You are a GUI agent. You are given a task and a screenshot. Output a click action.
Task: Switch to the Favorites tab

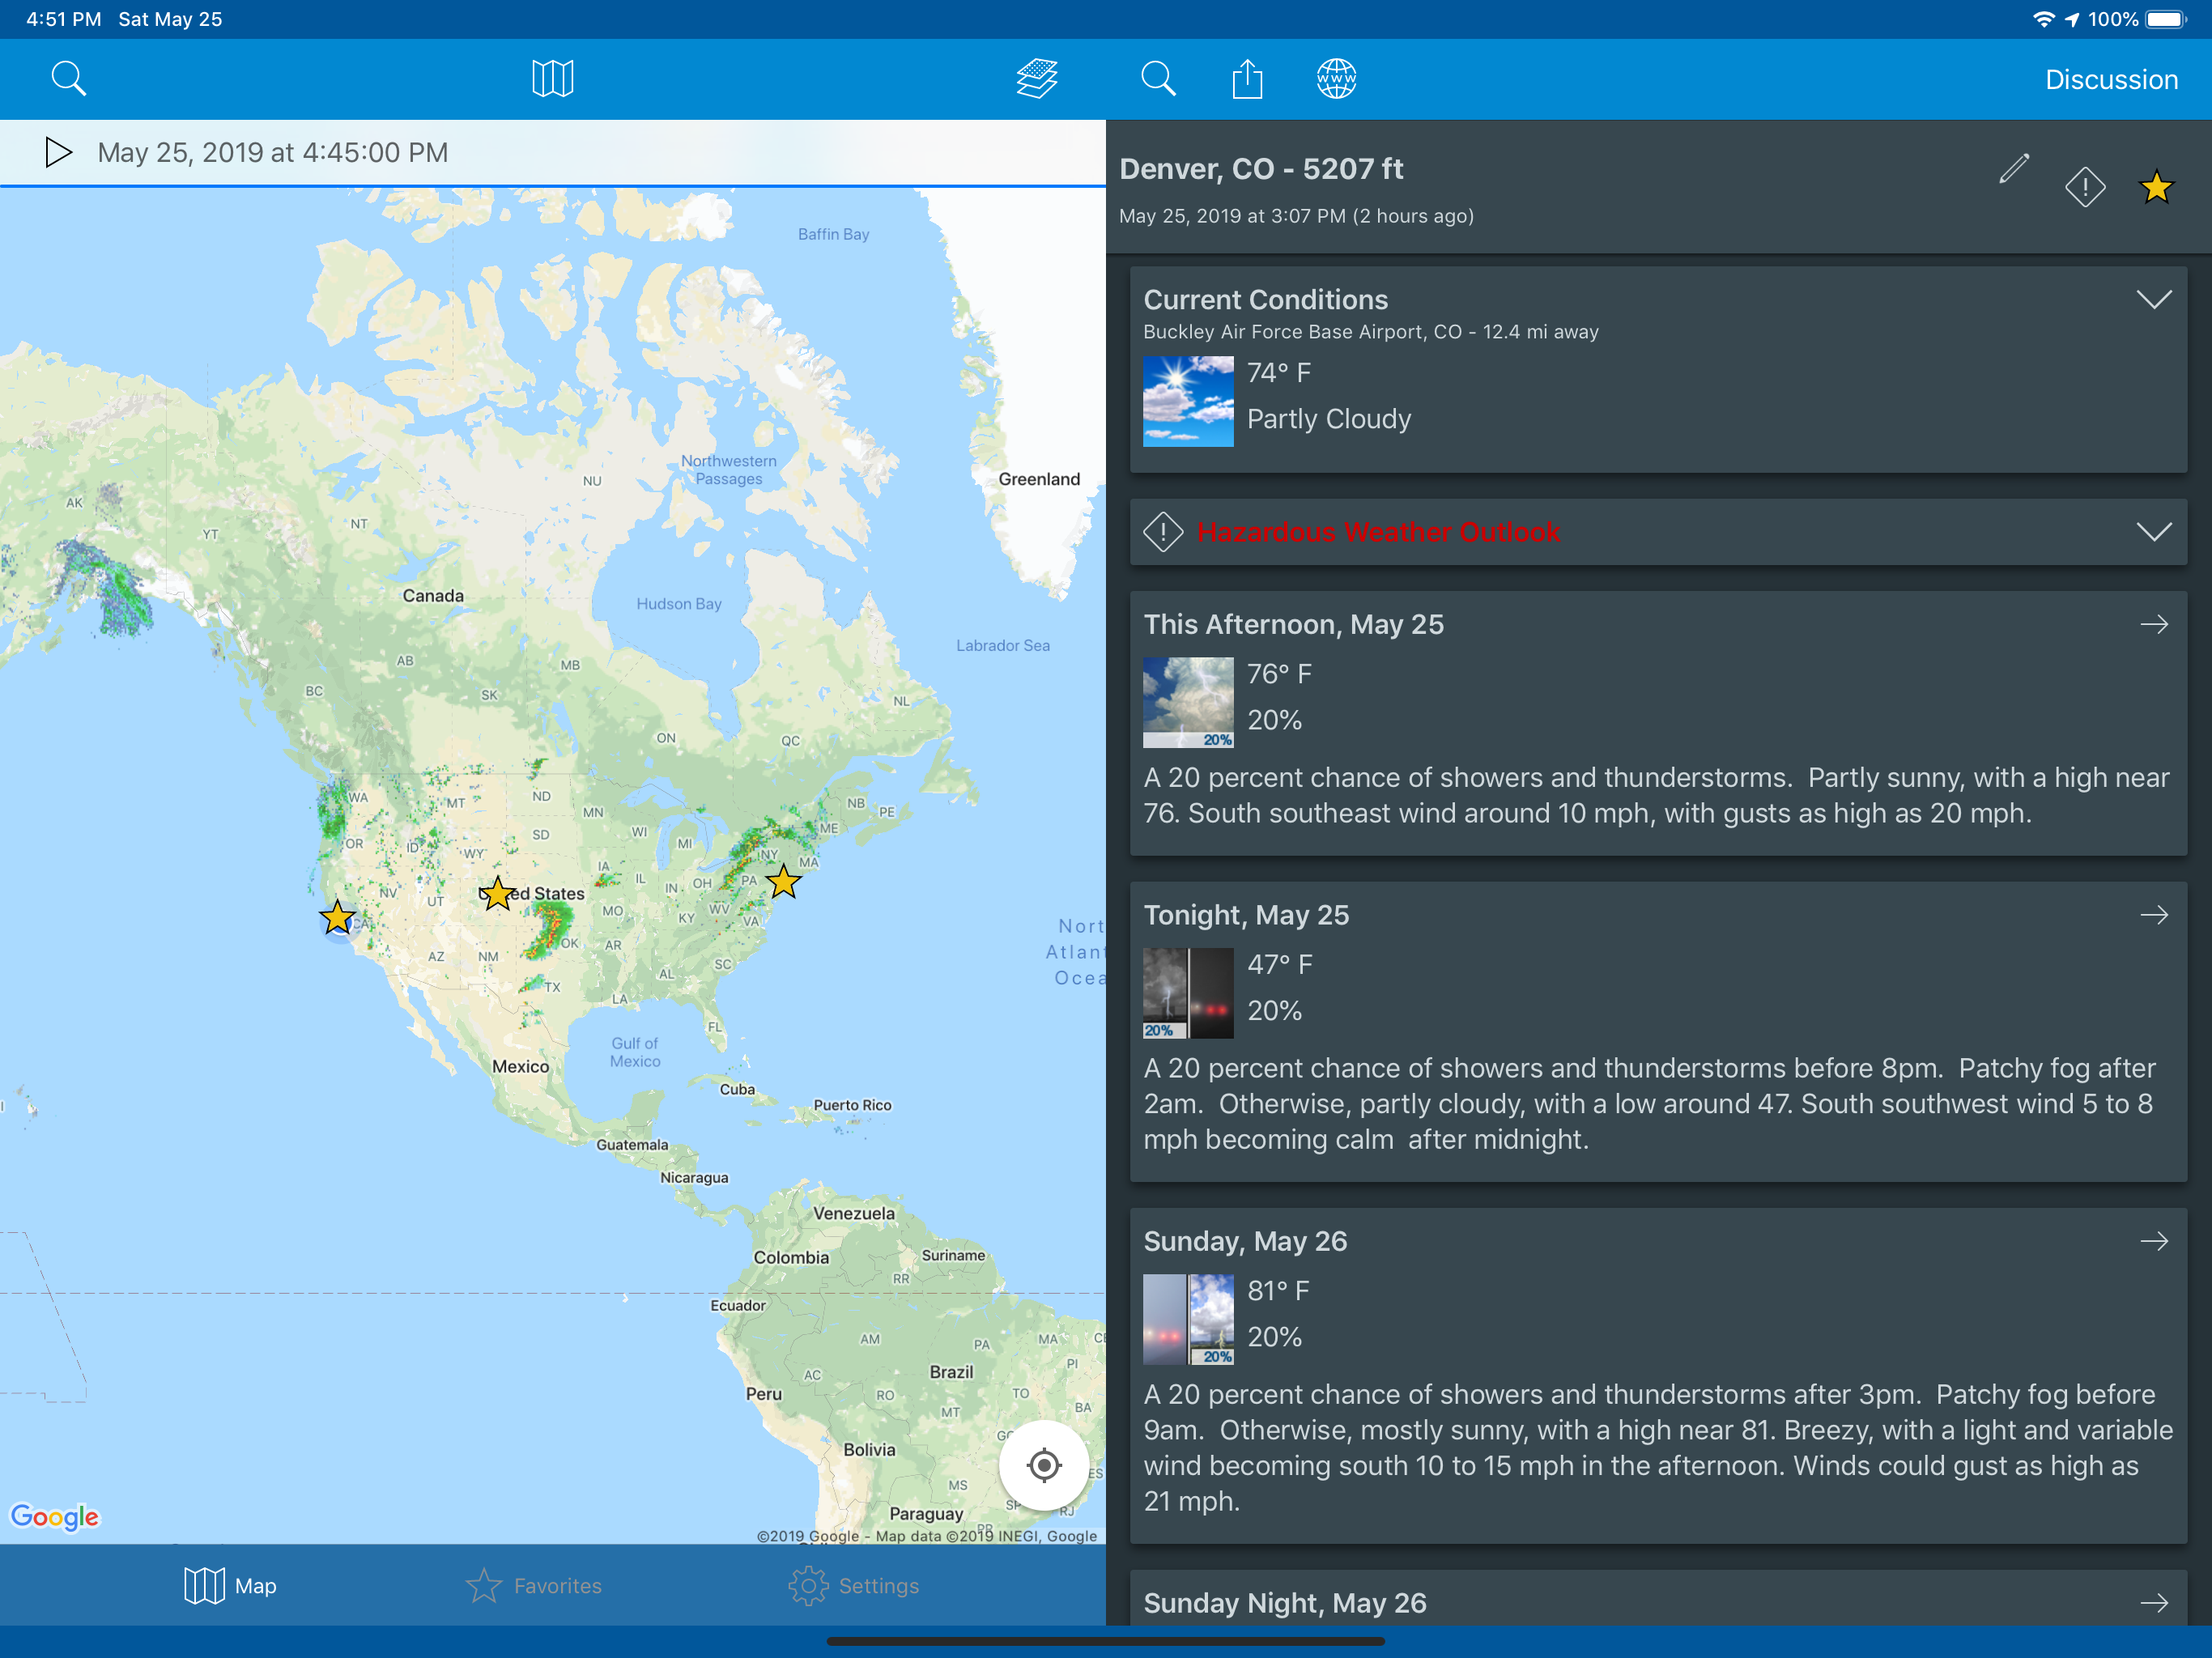[x=534, y=1585]
